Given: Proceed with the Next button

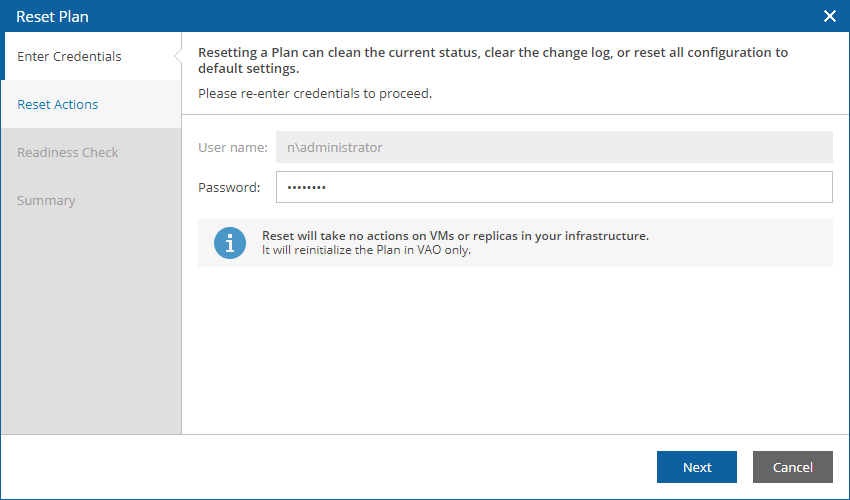Looking at the screenshot, I should click(x=697, y=467).
